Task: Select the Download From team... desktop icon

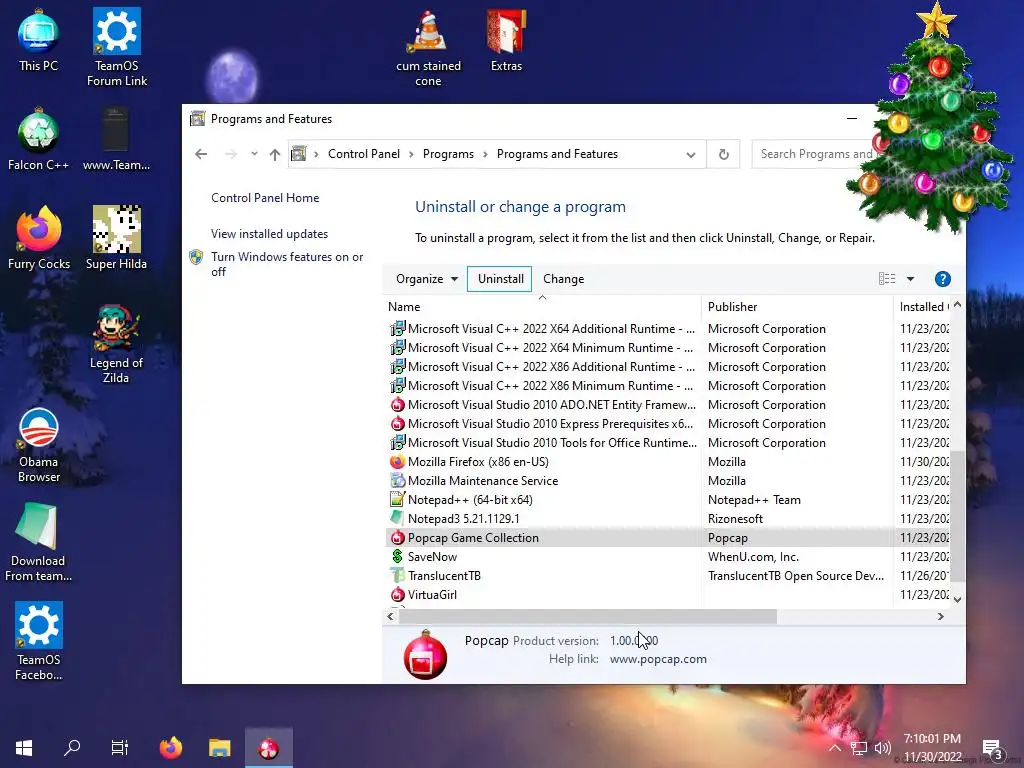Action: coord(39,542)
